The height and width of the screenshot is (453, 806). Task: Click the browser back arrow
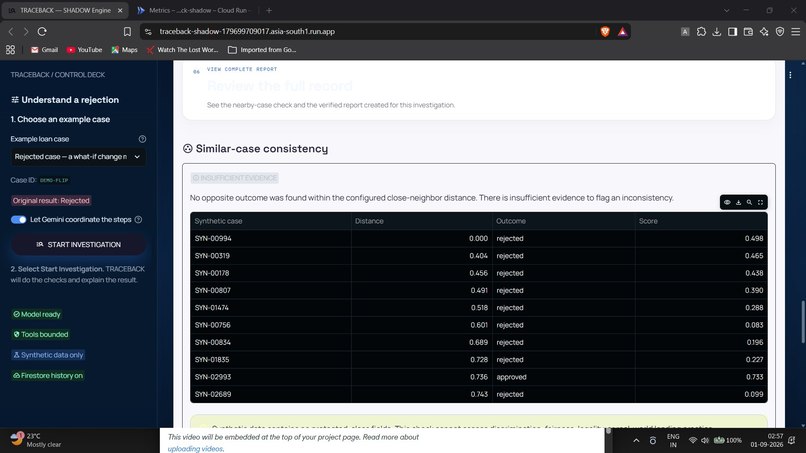11,31
